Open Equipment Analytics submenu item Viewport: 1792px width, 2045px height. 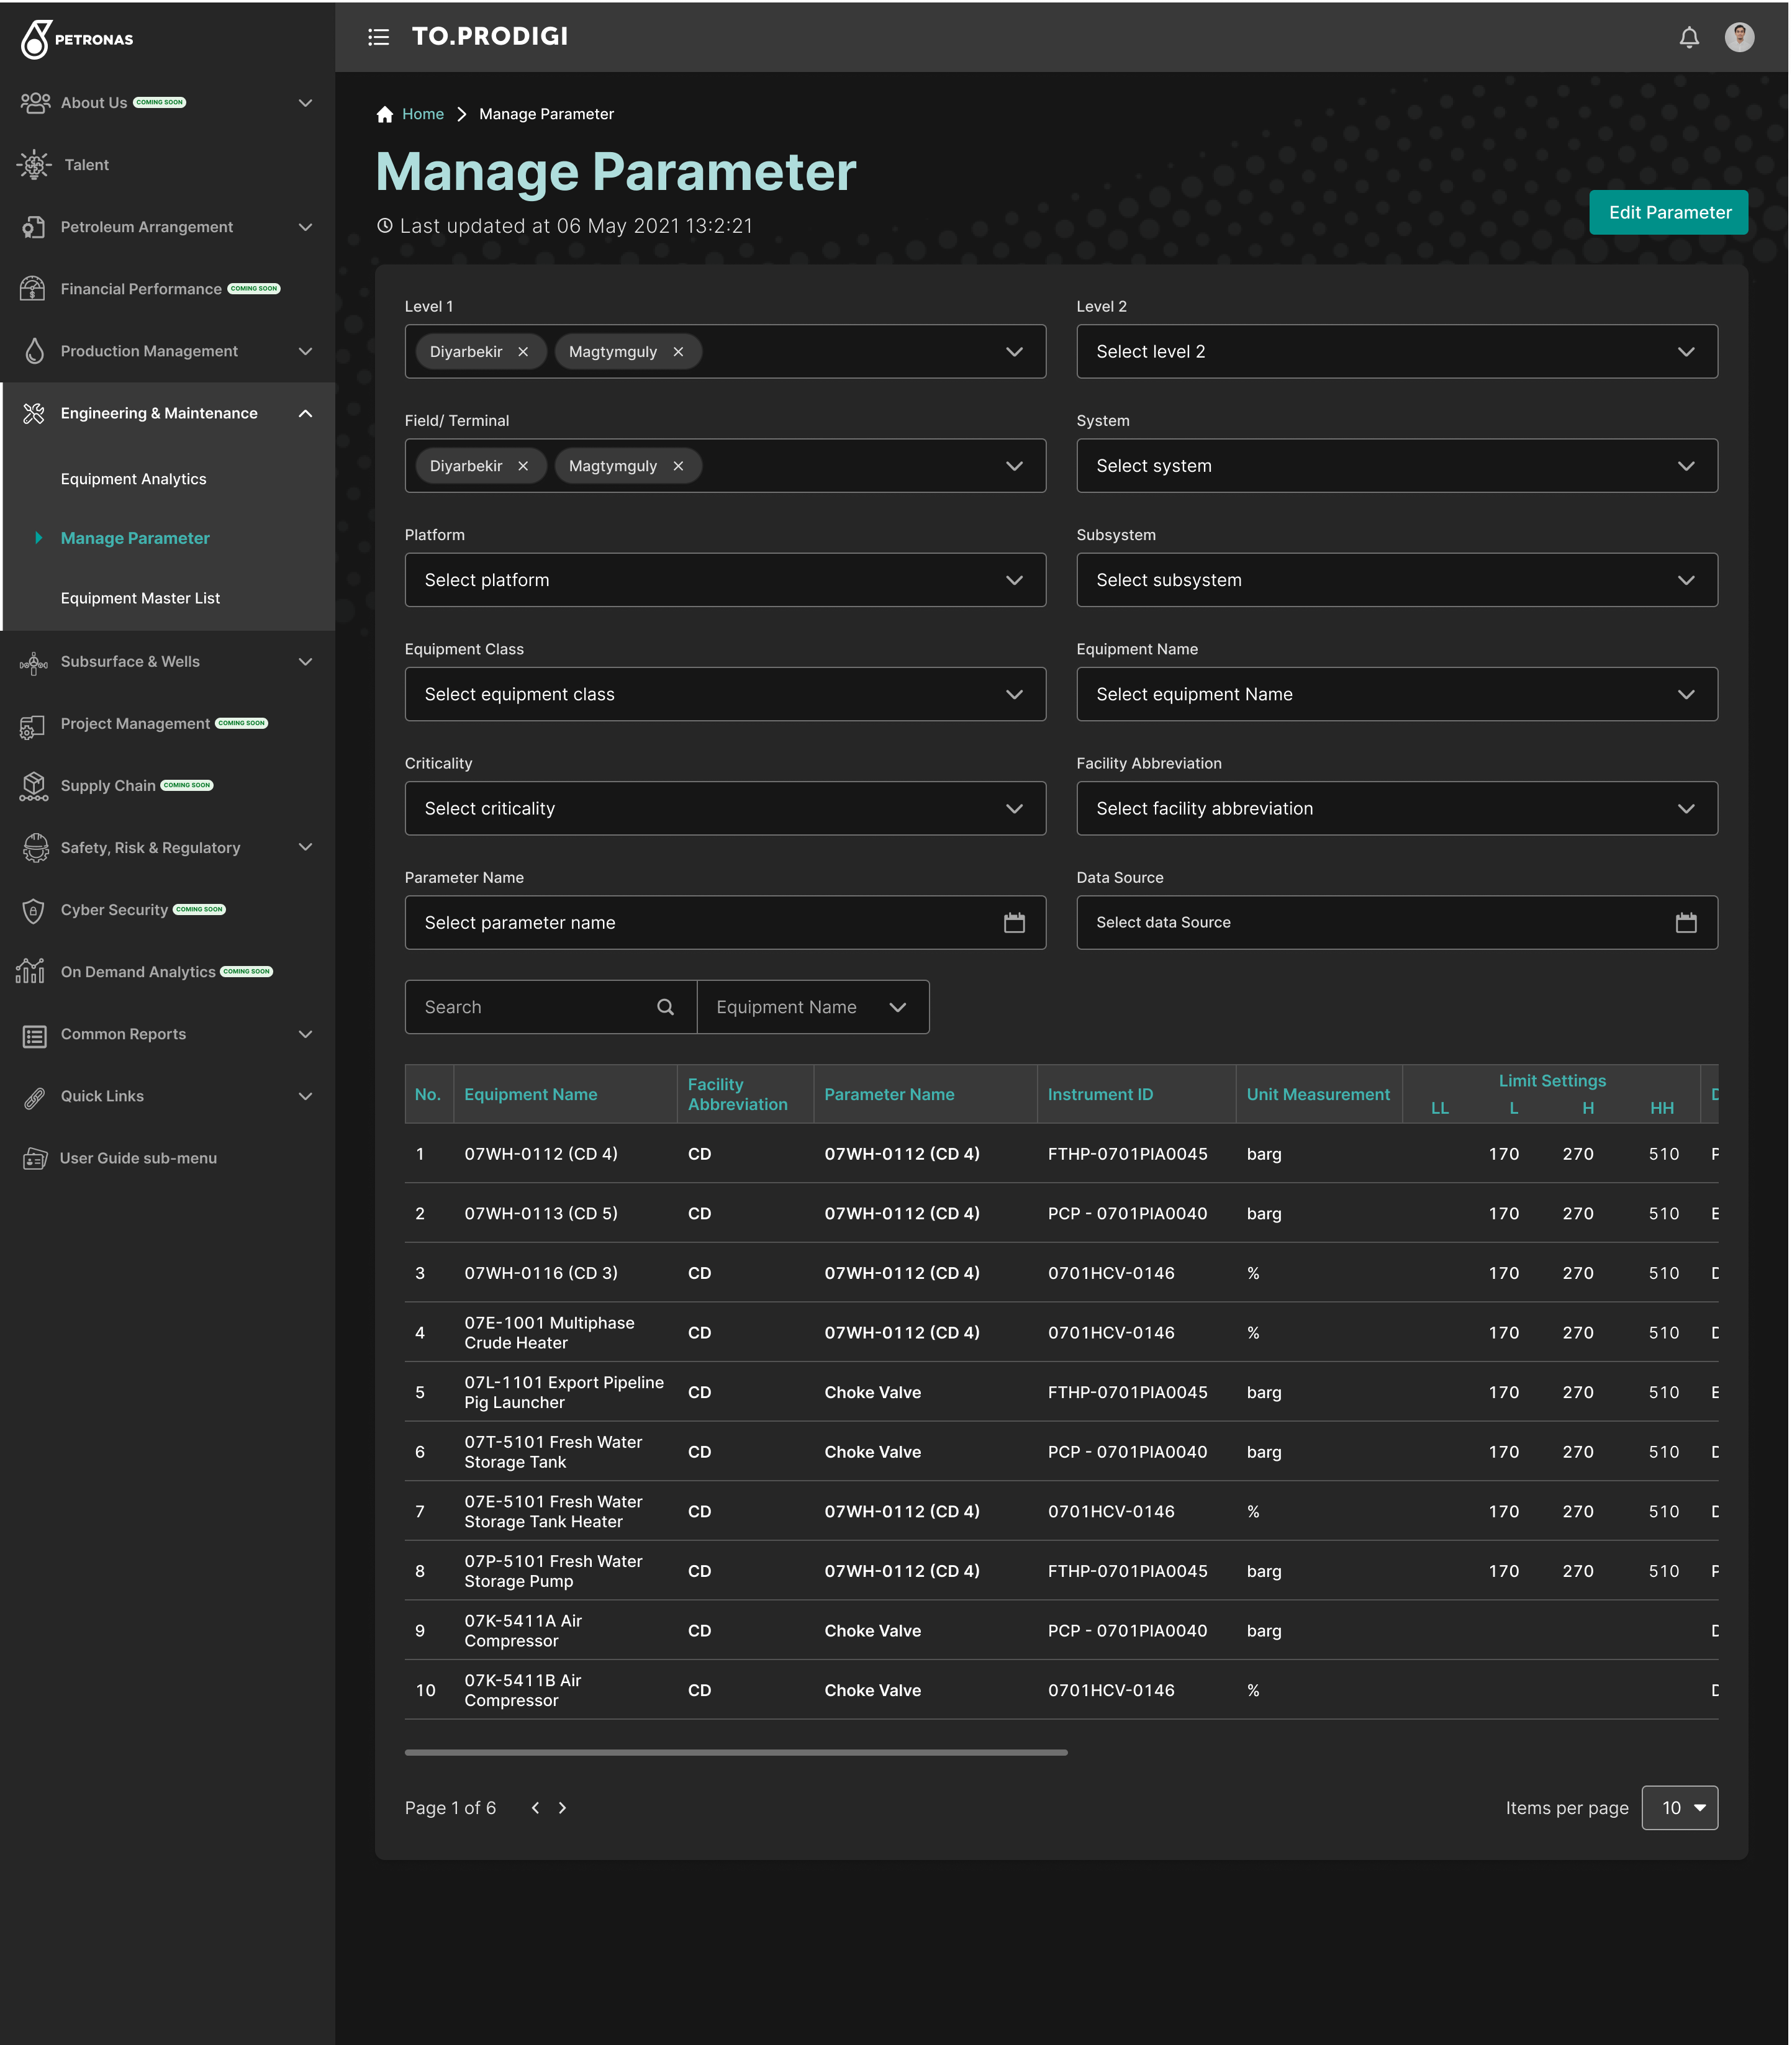133,479
